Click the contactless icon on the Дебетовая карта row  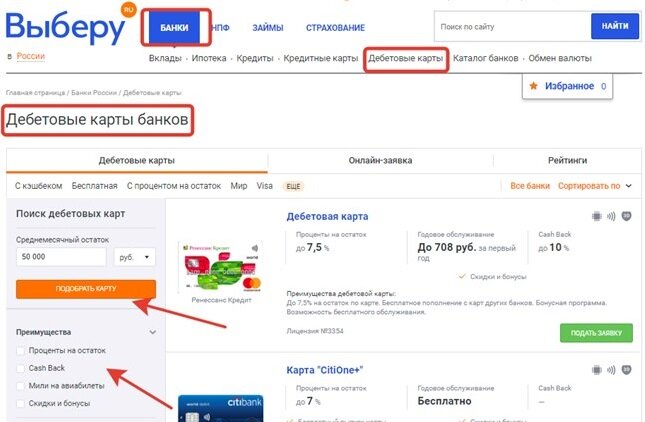tap(611, 216)
